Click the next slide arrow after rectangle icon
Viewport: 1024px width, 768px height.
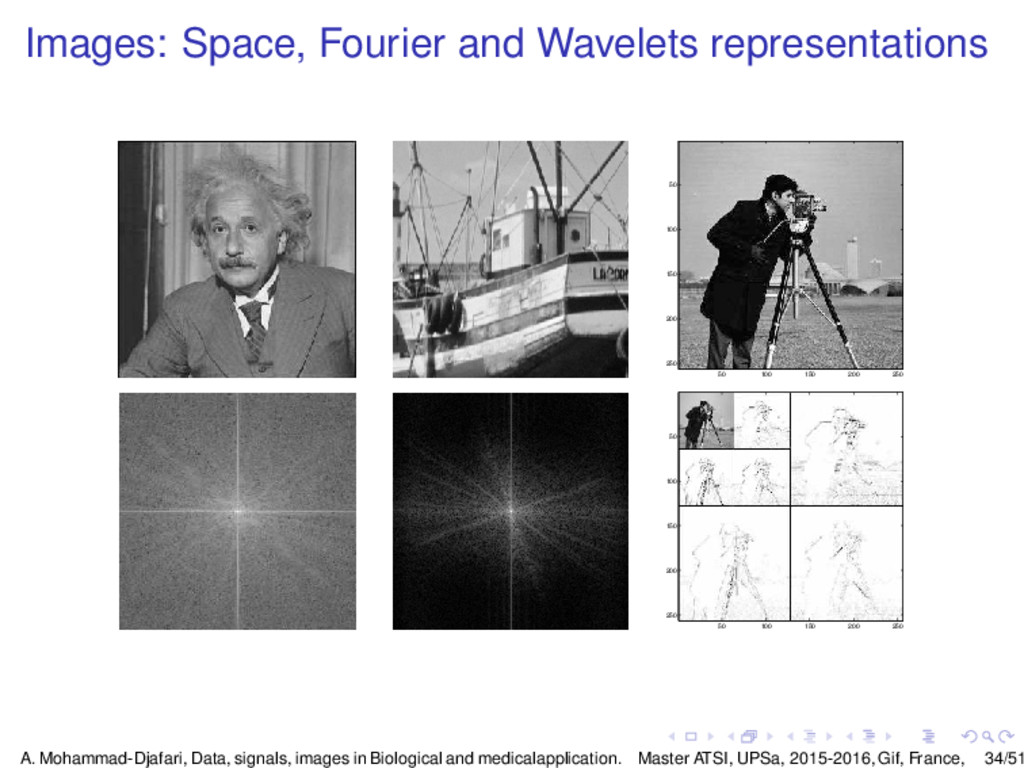point(711,737)
